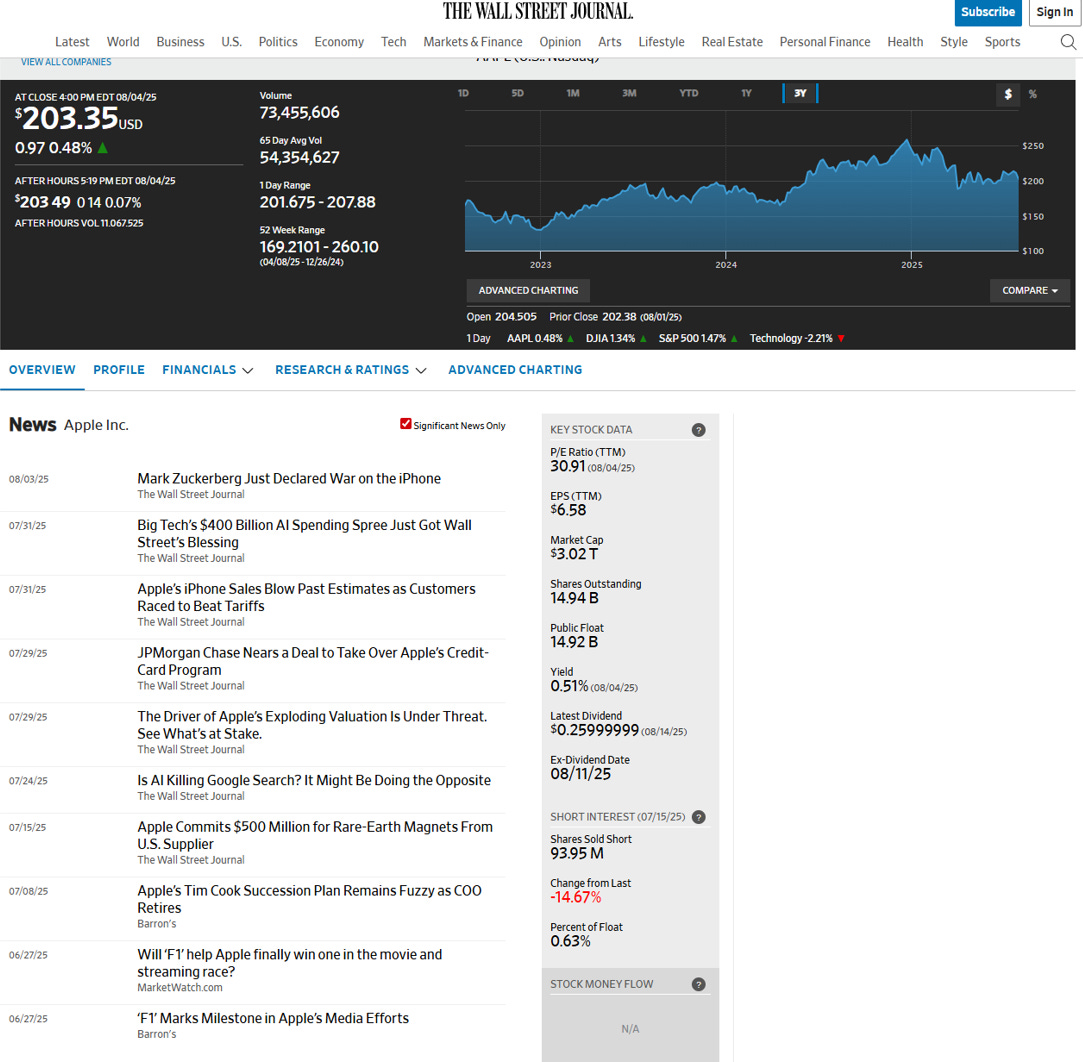Open Is AI Killing Google Search article

click(x=314, y=780)
